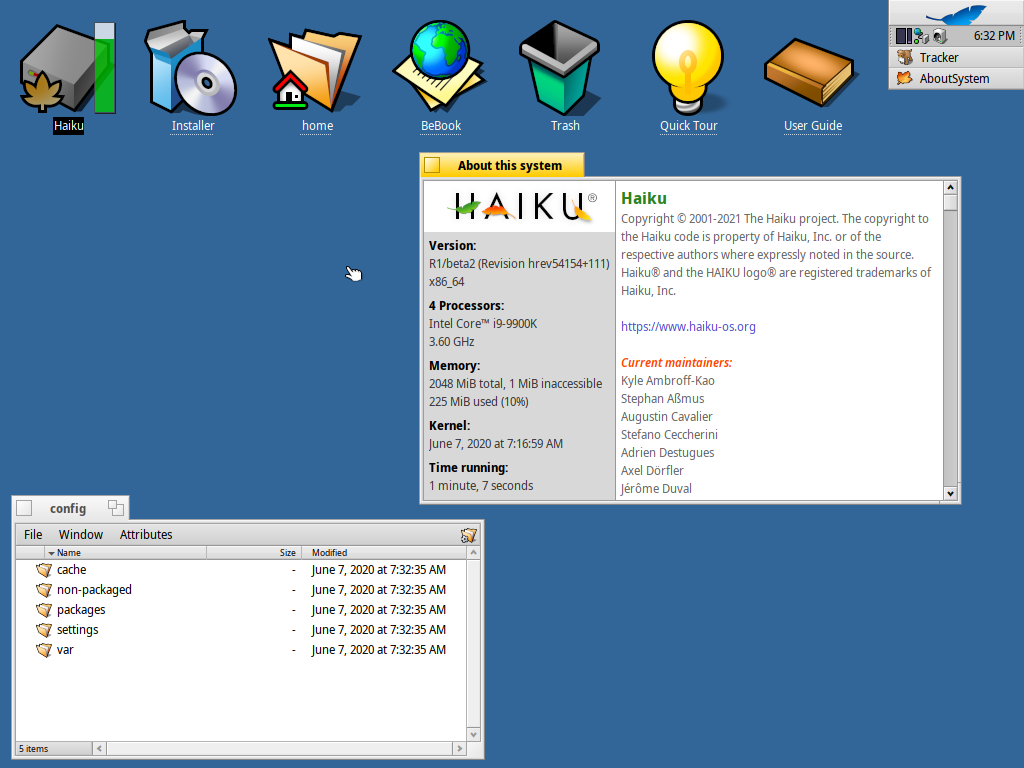Click the 'packages' folder name
Screen dimensions: 1024x768
81,610
